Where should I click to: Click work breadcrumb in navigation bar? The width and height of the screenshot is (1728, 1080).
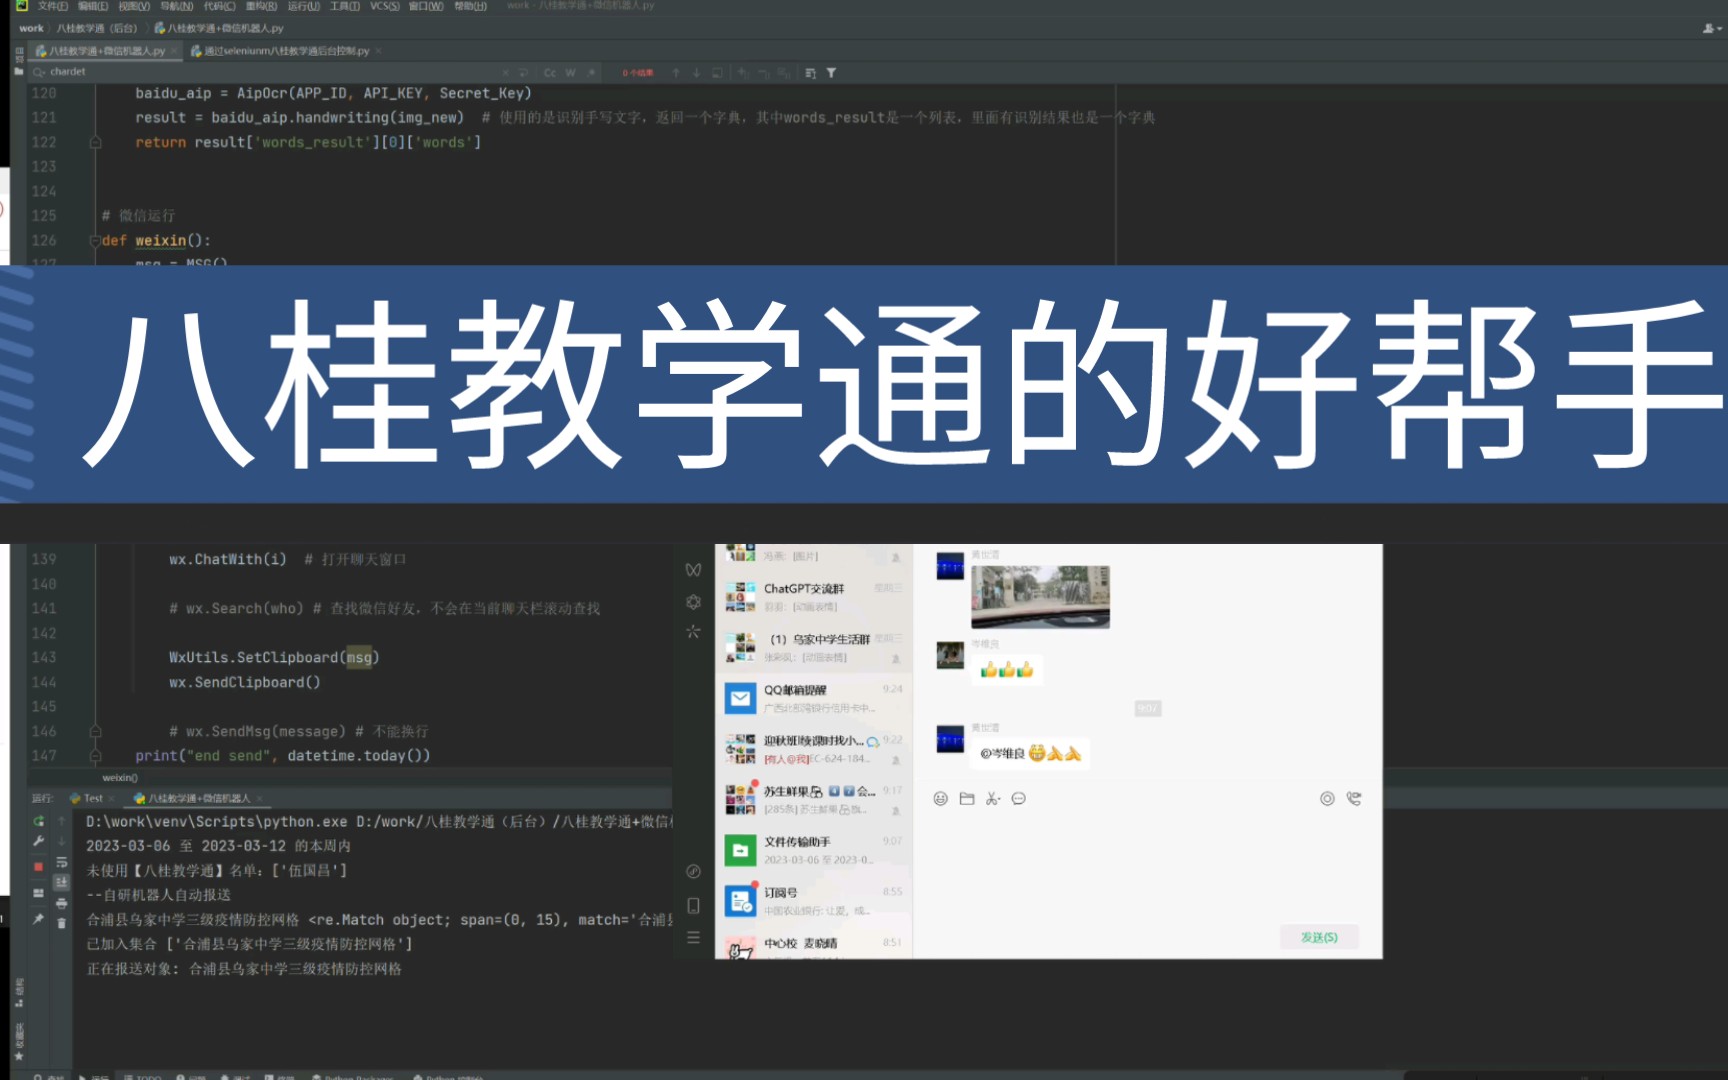[31, 28]
